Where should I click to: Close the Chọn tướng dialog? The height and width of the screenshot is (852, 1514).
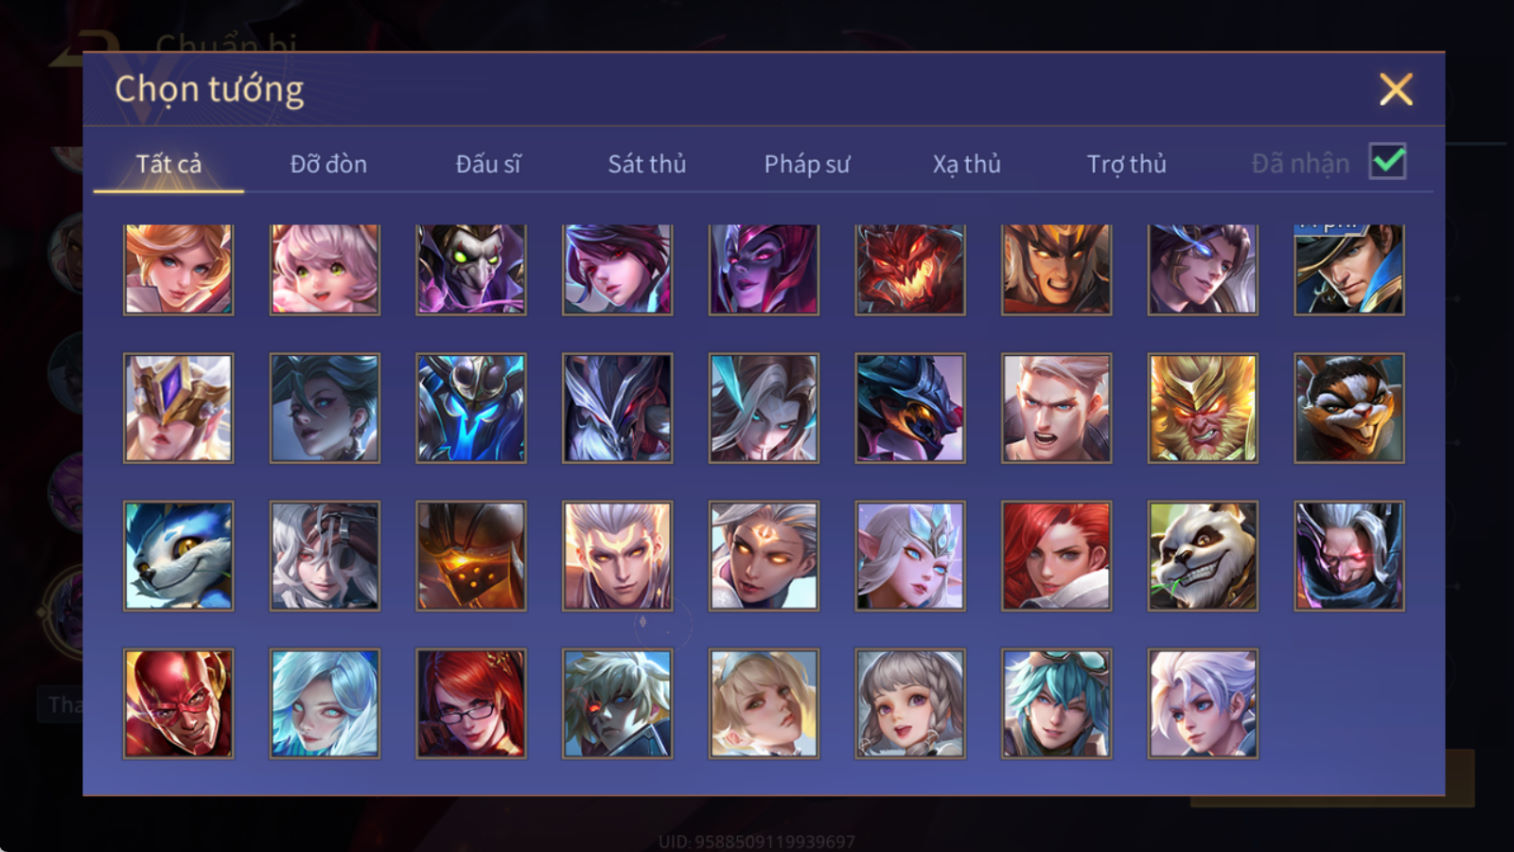(1396, 90)
